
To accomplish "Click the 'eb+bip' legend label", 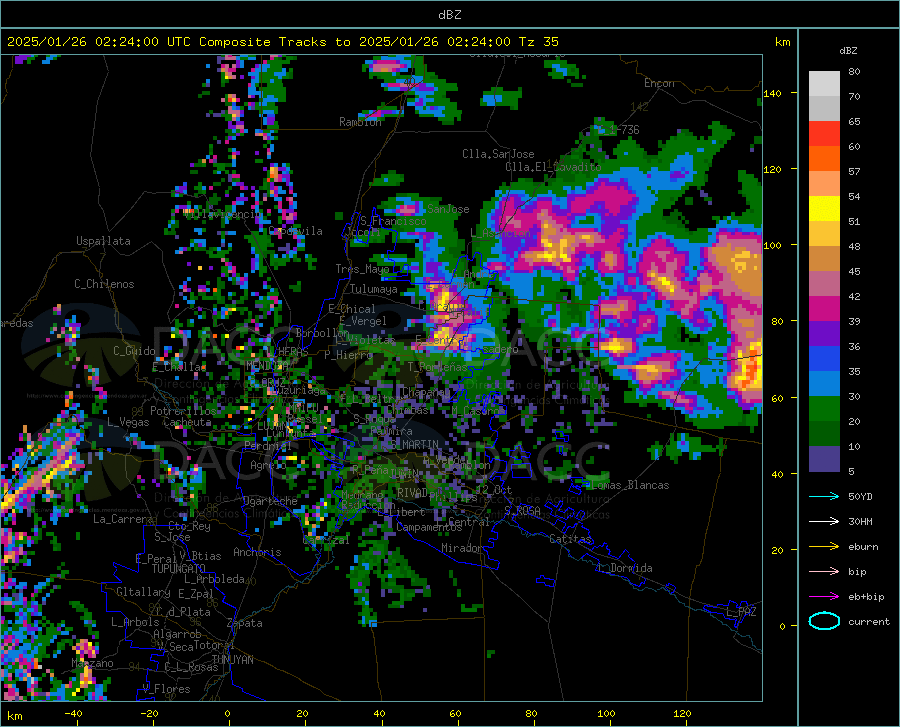I will point(866,597).
